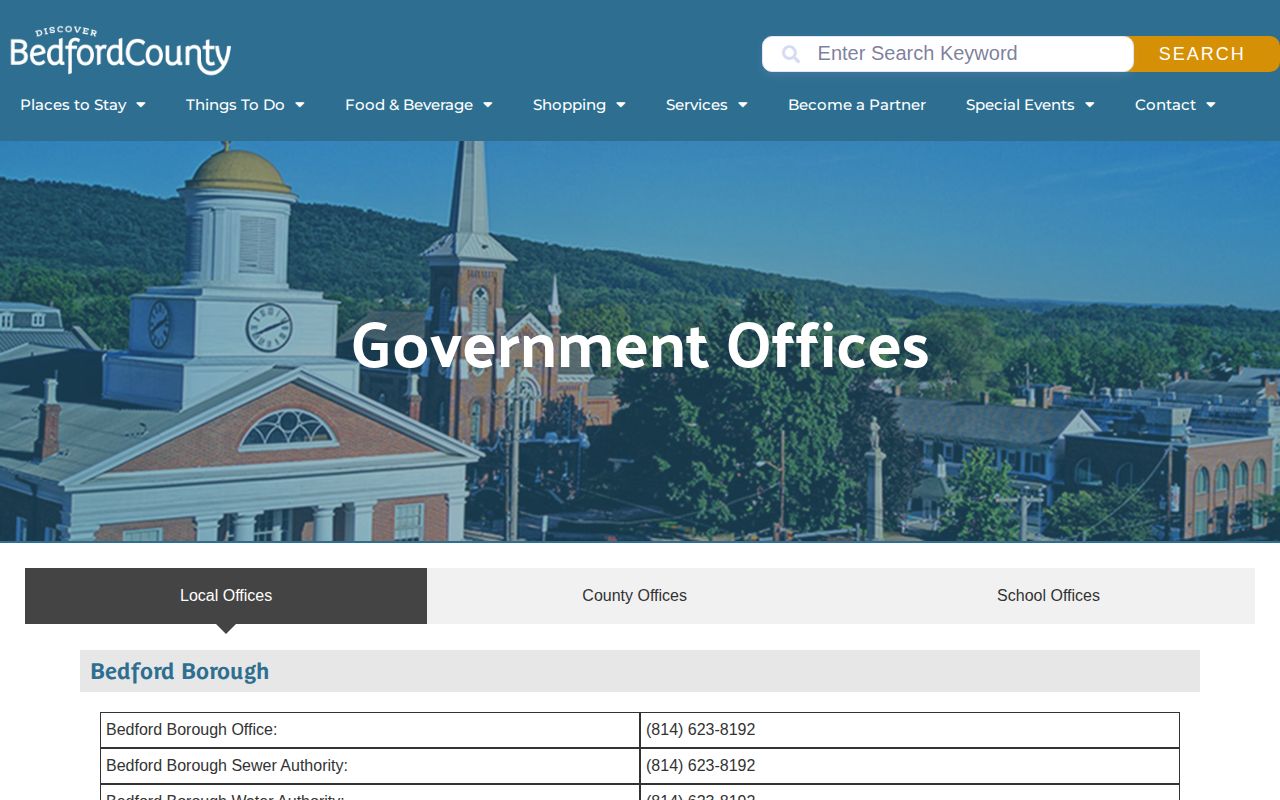Open the Special Events menu label
Screen dimensions: 1280x800
point(1020,105)
